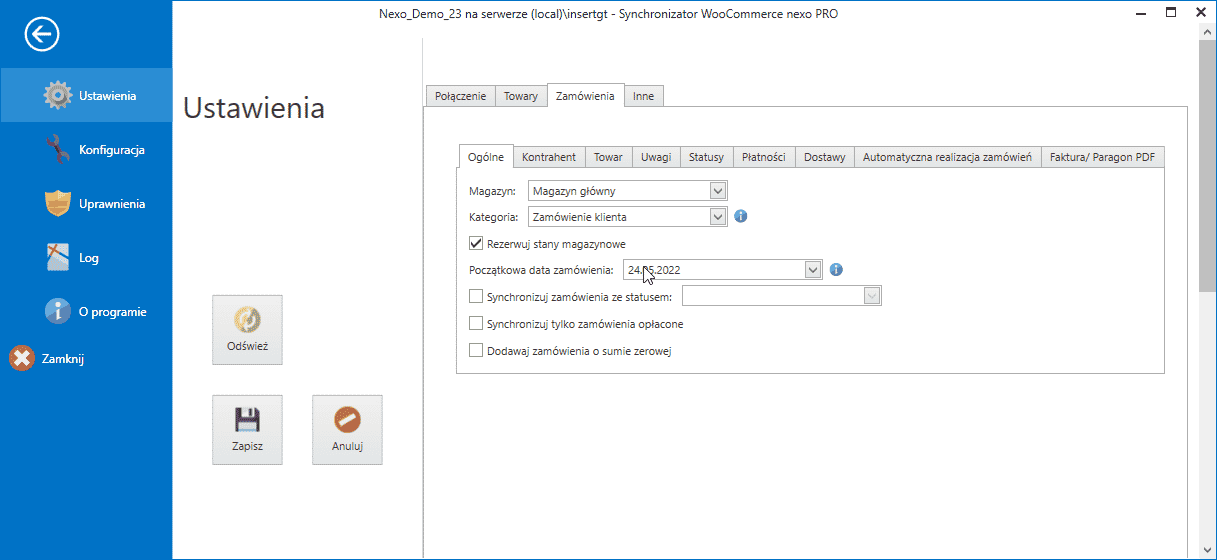
Task: Click the Zamknij sidebar label
Action: [63, 359]
